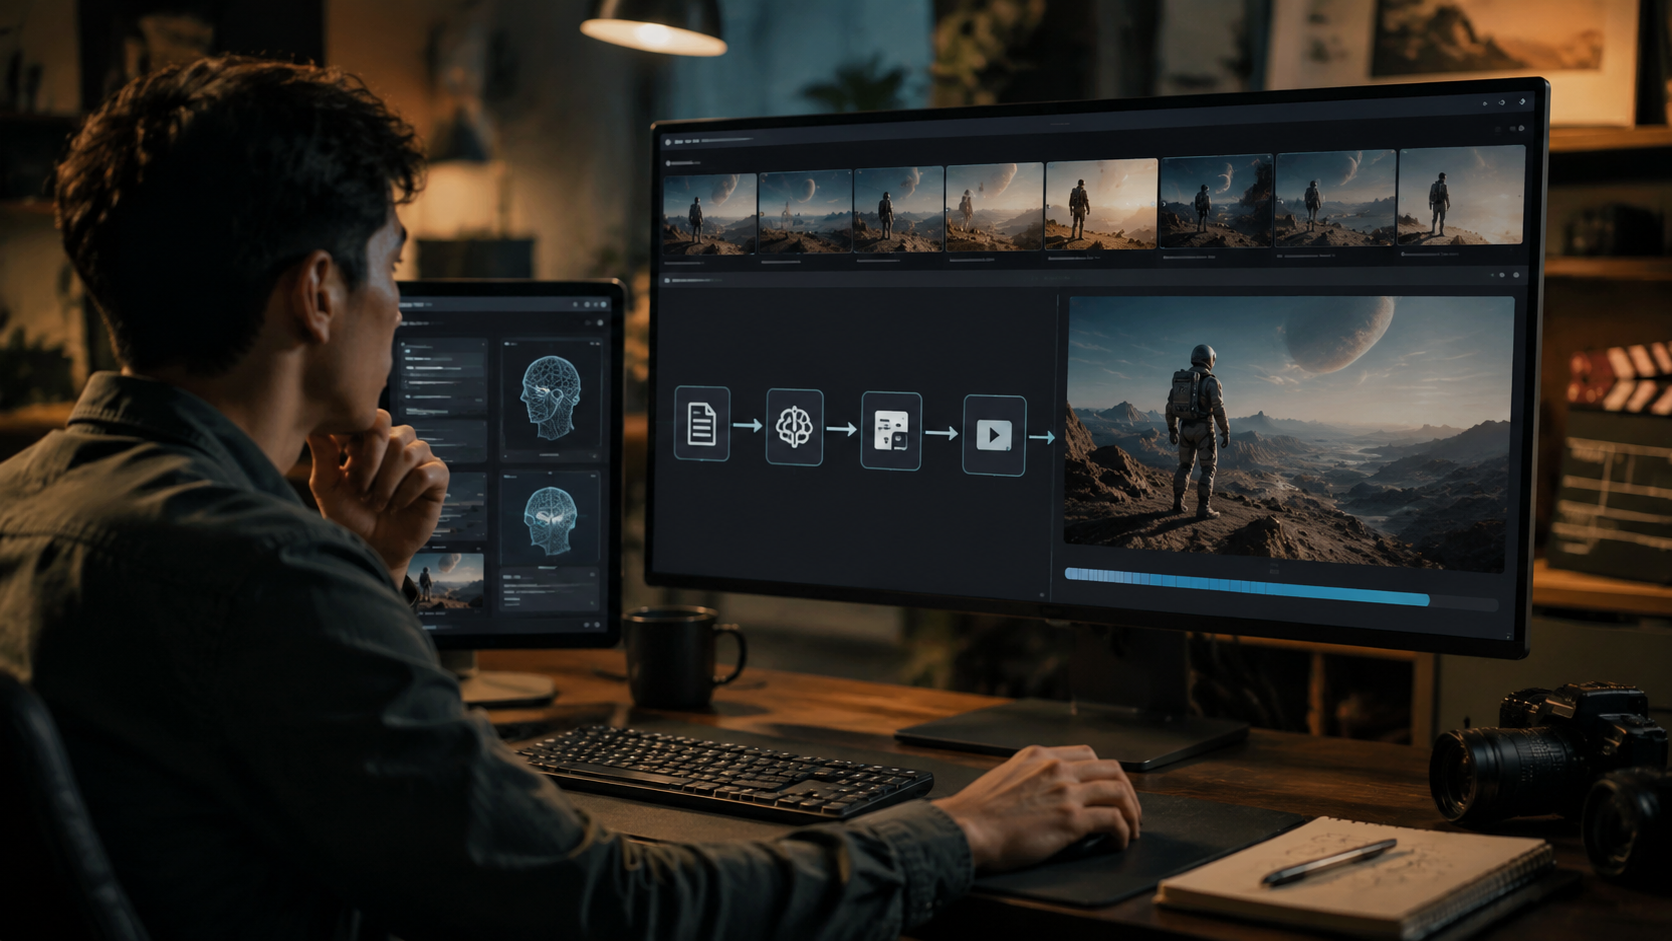The image size is (1672, 941).
Task: Open the small astronaut thumbnail on side monitor
Action: pyautogui.click(x=444, y=579)
